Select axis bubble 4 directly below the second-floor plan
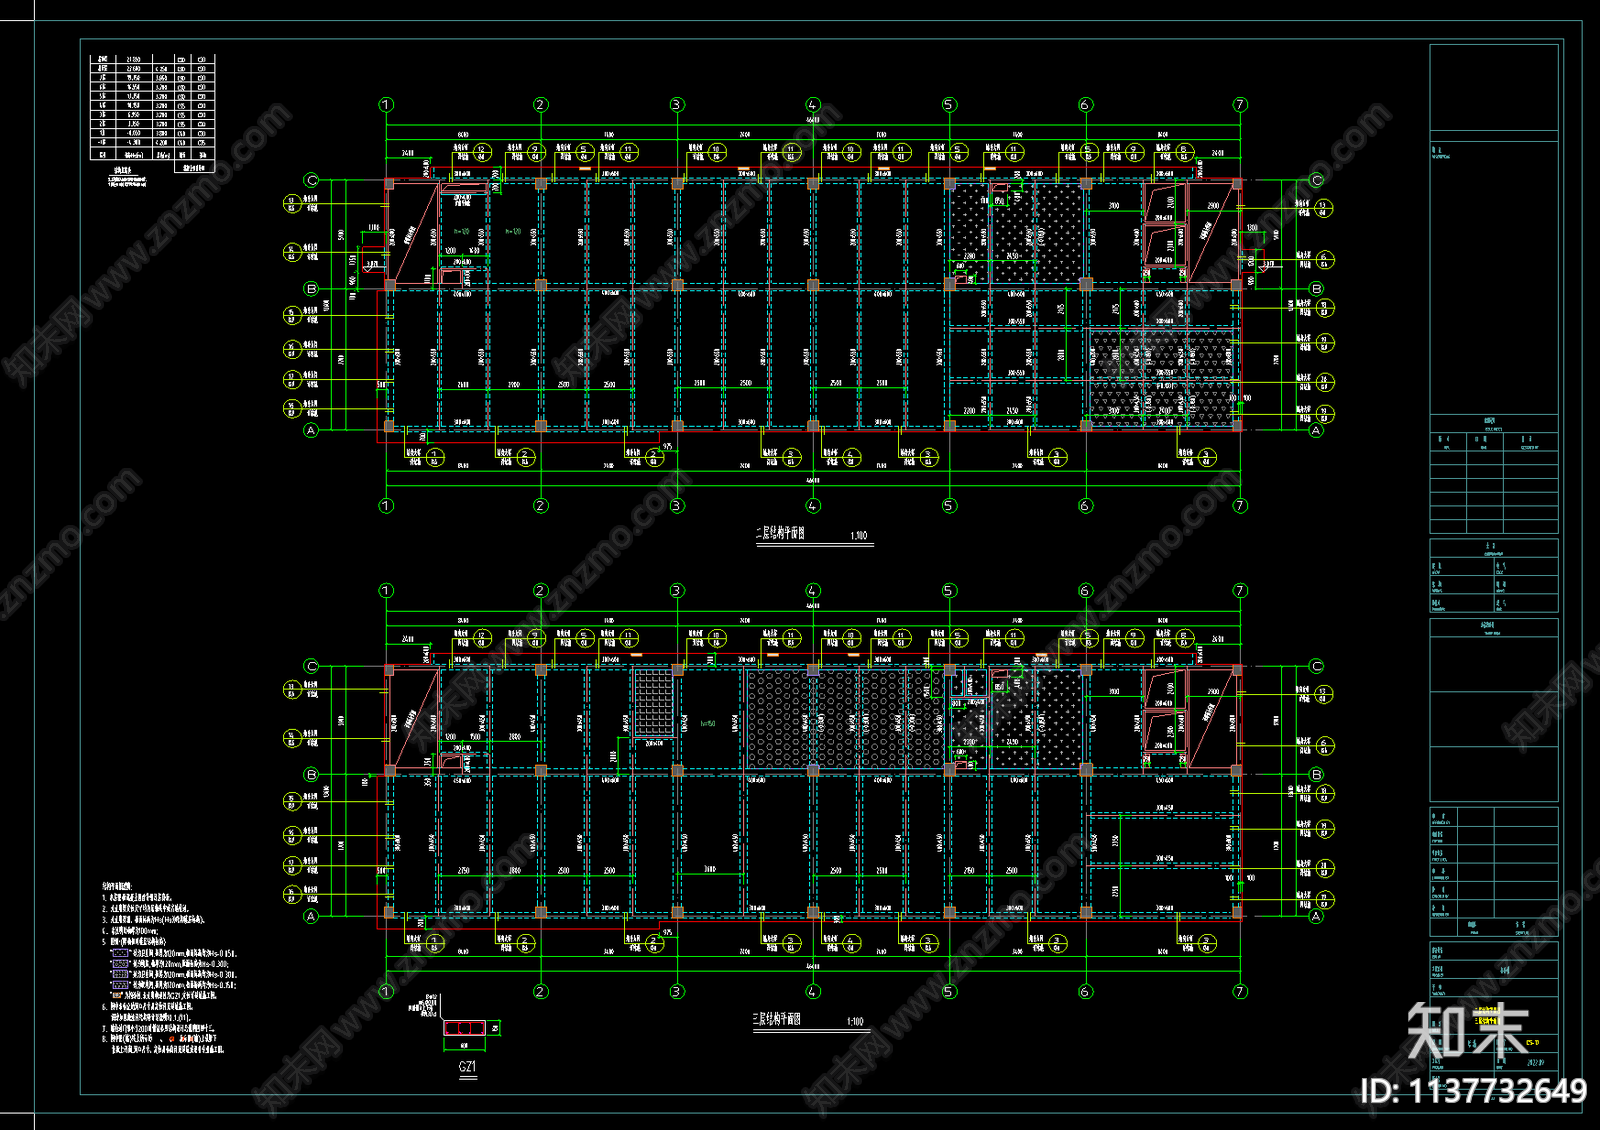The height and width of the screenshot is (1130, 1600). [813, 506]
